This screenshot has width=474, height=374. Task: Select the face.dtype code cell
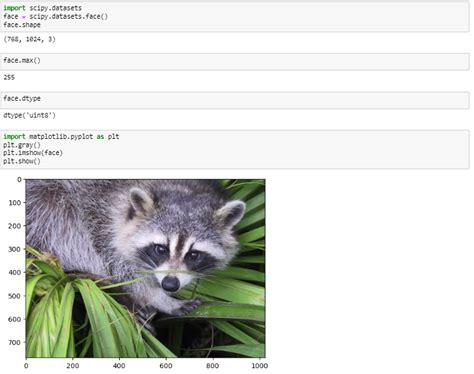click(x=235, y=100)
